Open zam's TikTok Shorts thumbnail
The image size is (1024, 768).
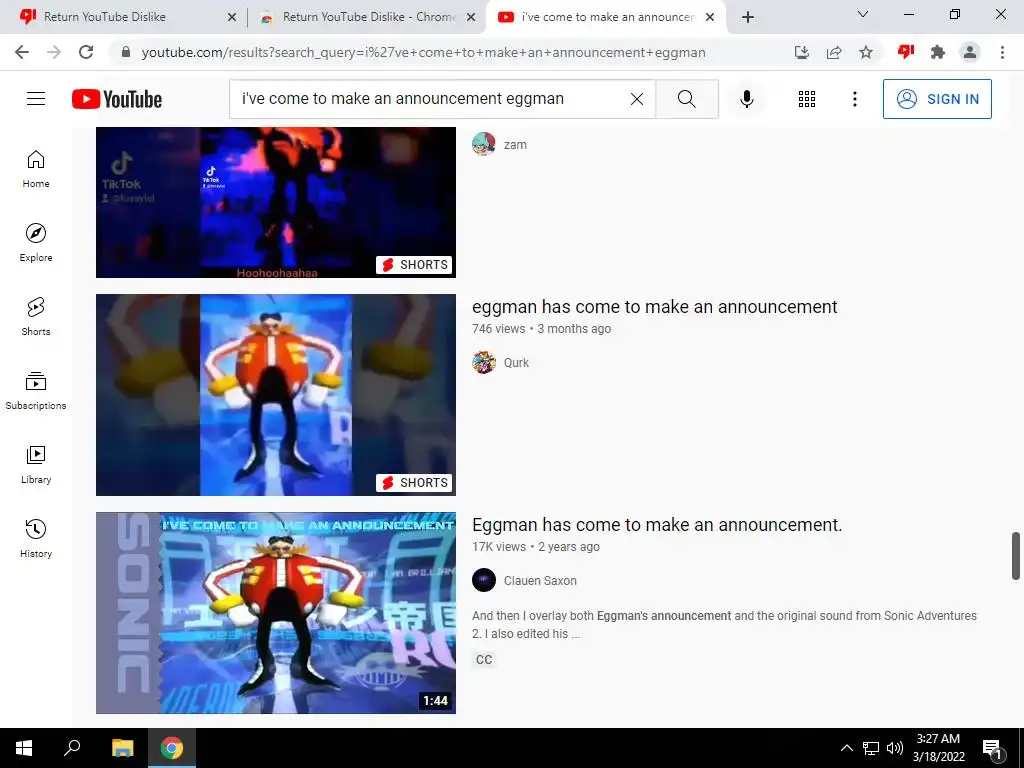coord(276,202)
